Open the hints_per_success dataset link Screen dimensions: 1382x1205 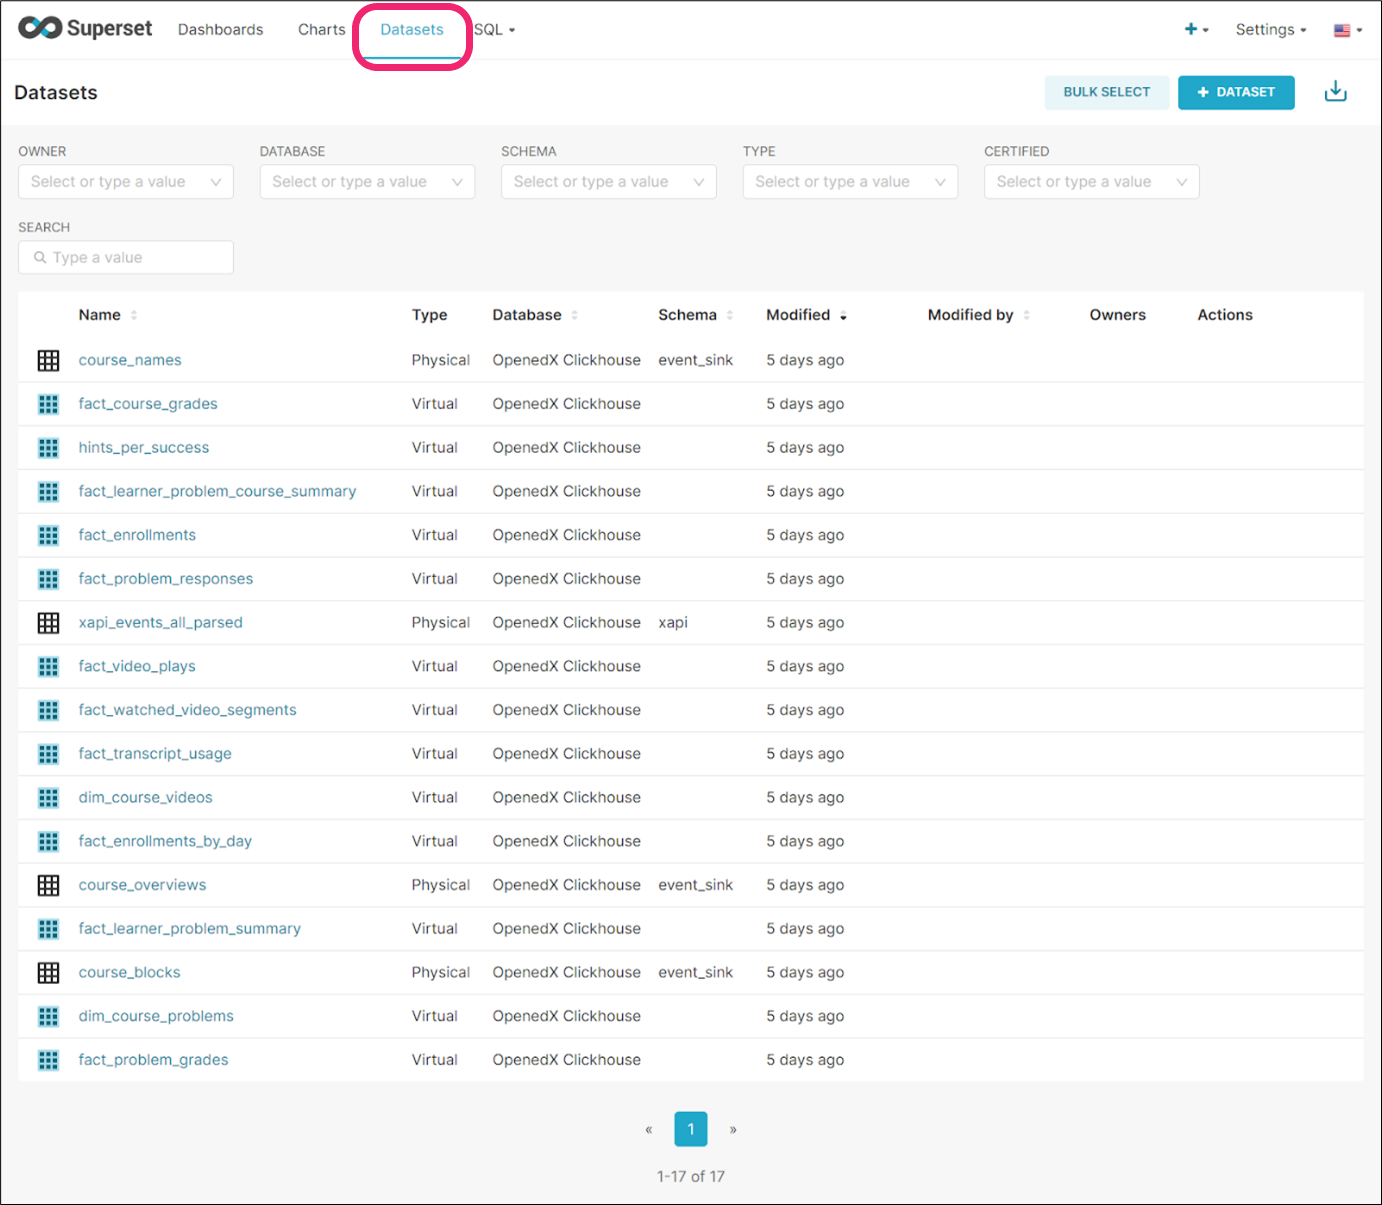coord(144,448)
